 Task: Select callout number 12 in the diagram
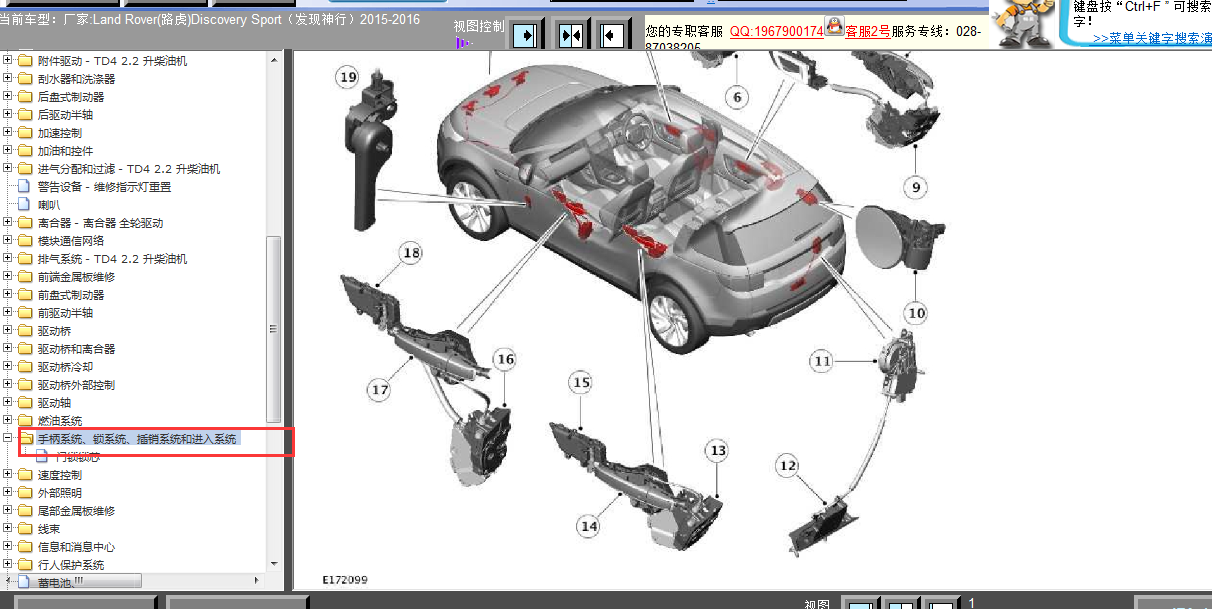coord(788,465)
